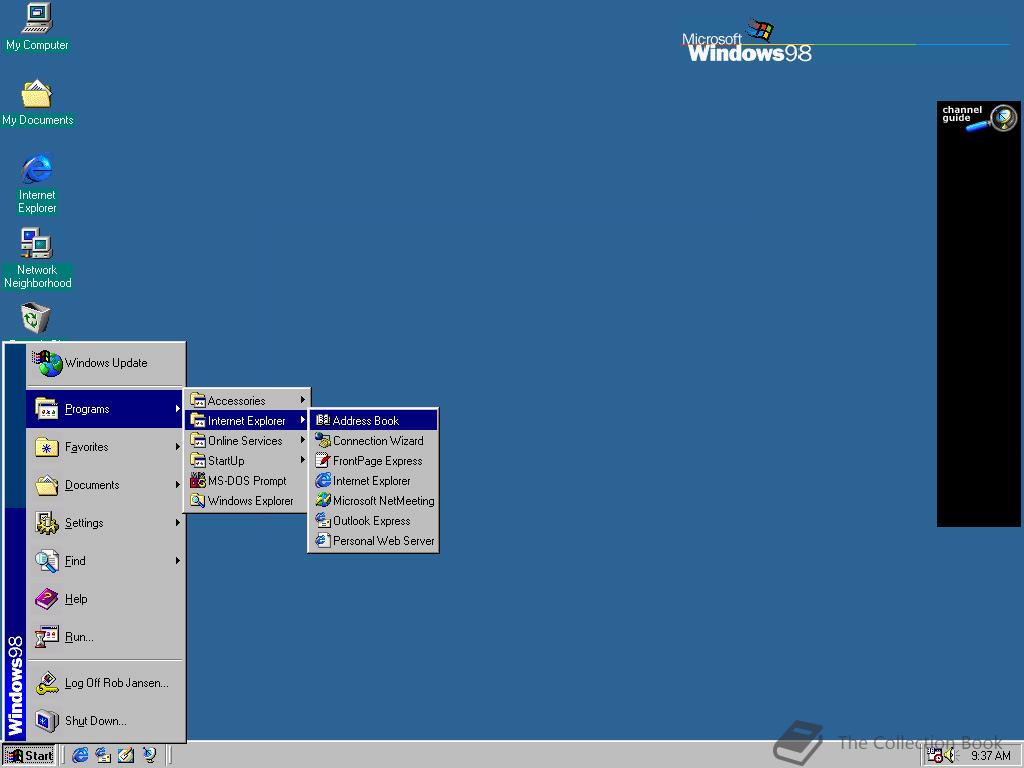Expand the Internet Explorer folder in Programs
The image size is (1024, 768).
pyautogui.click(x=248, y=421)
